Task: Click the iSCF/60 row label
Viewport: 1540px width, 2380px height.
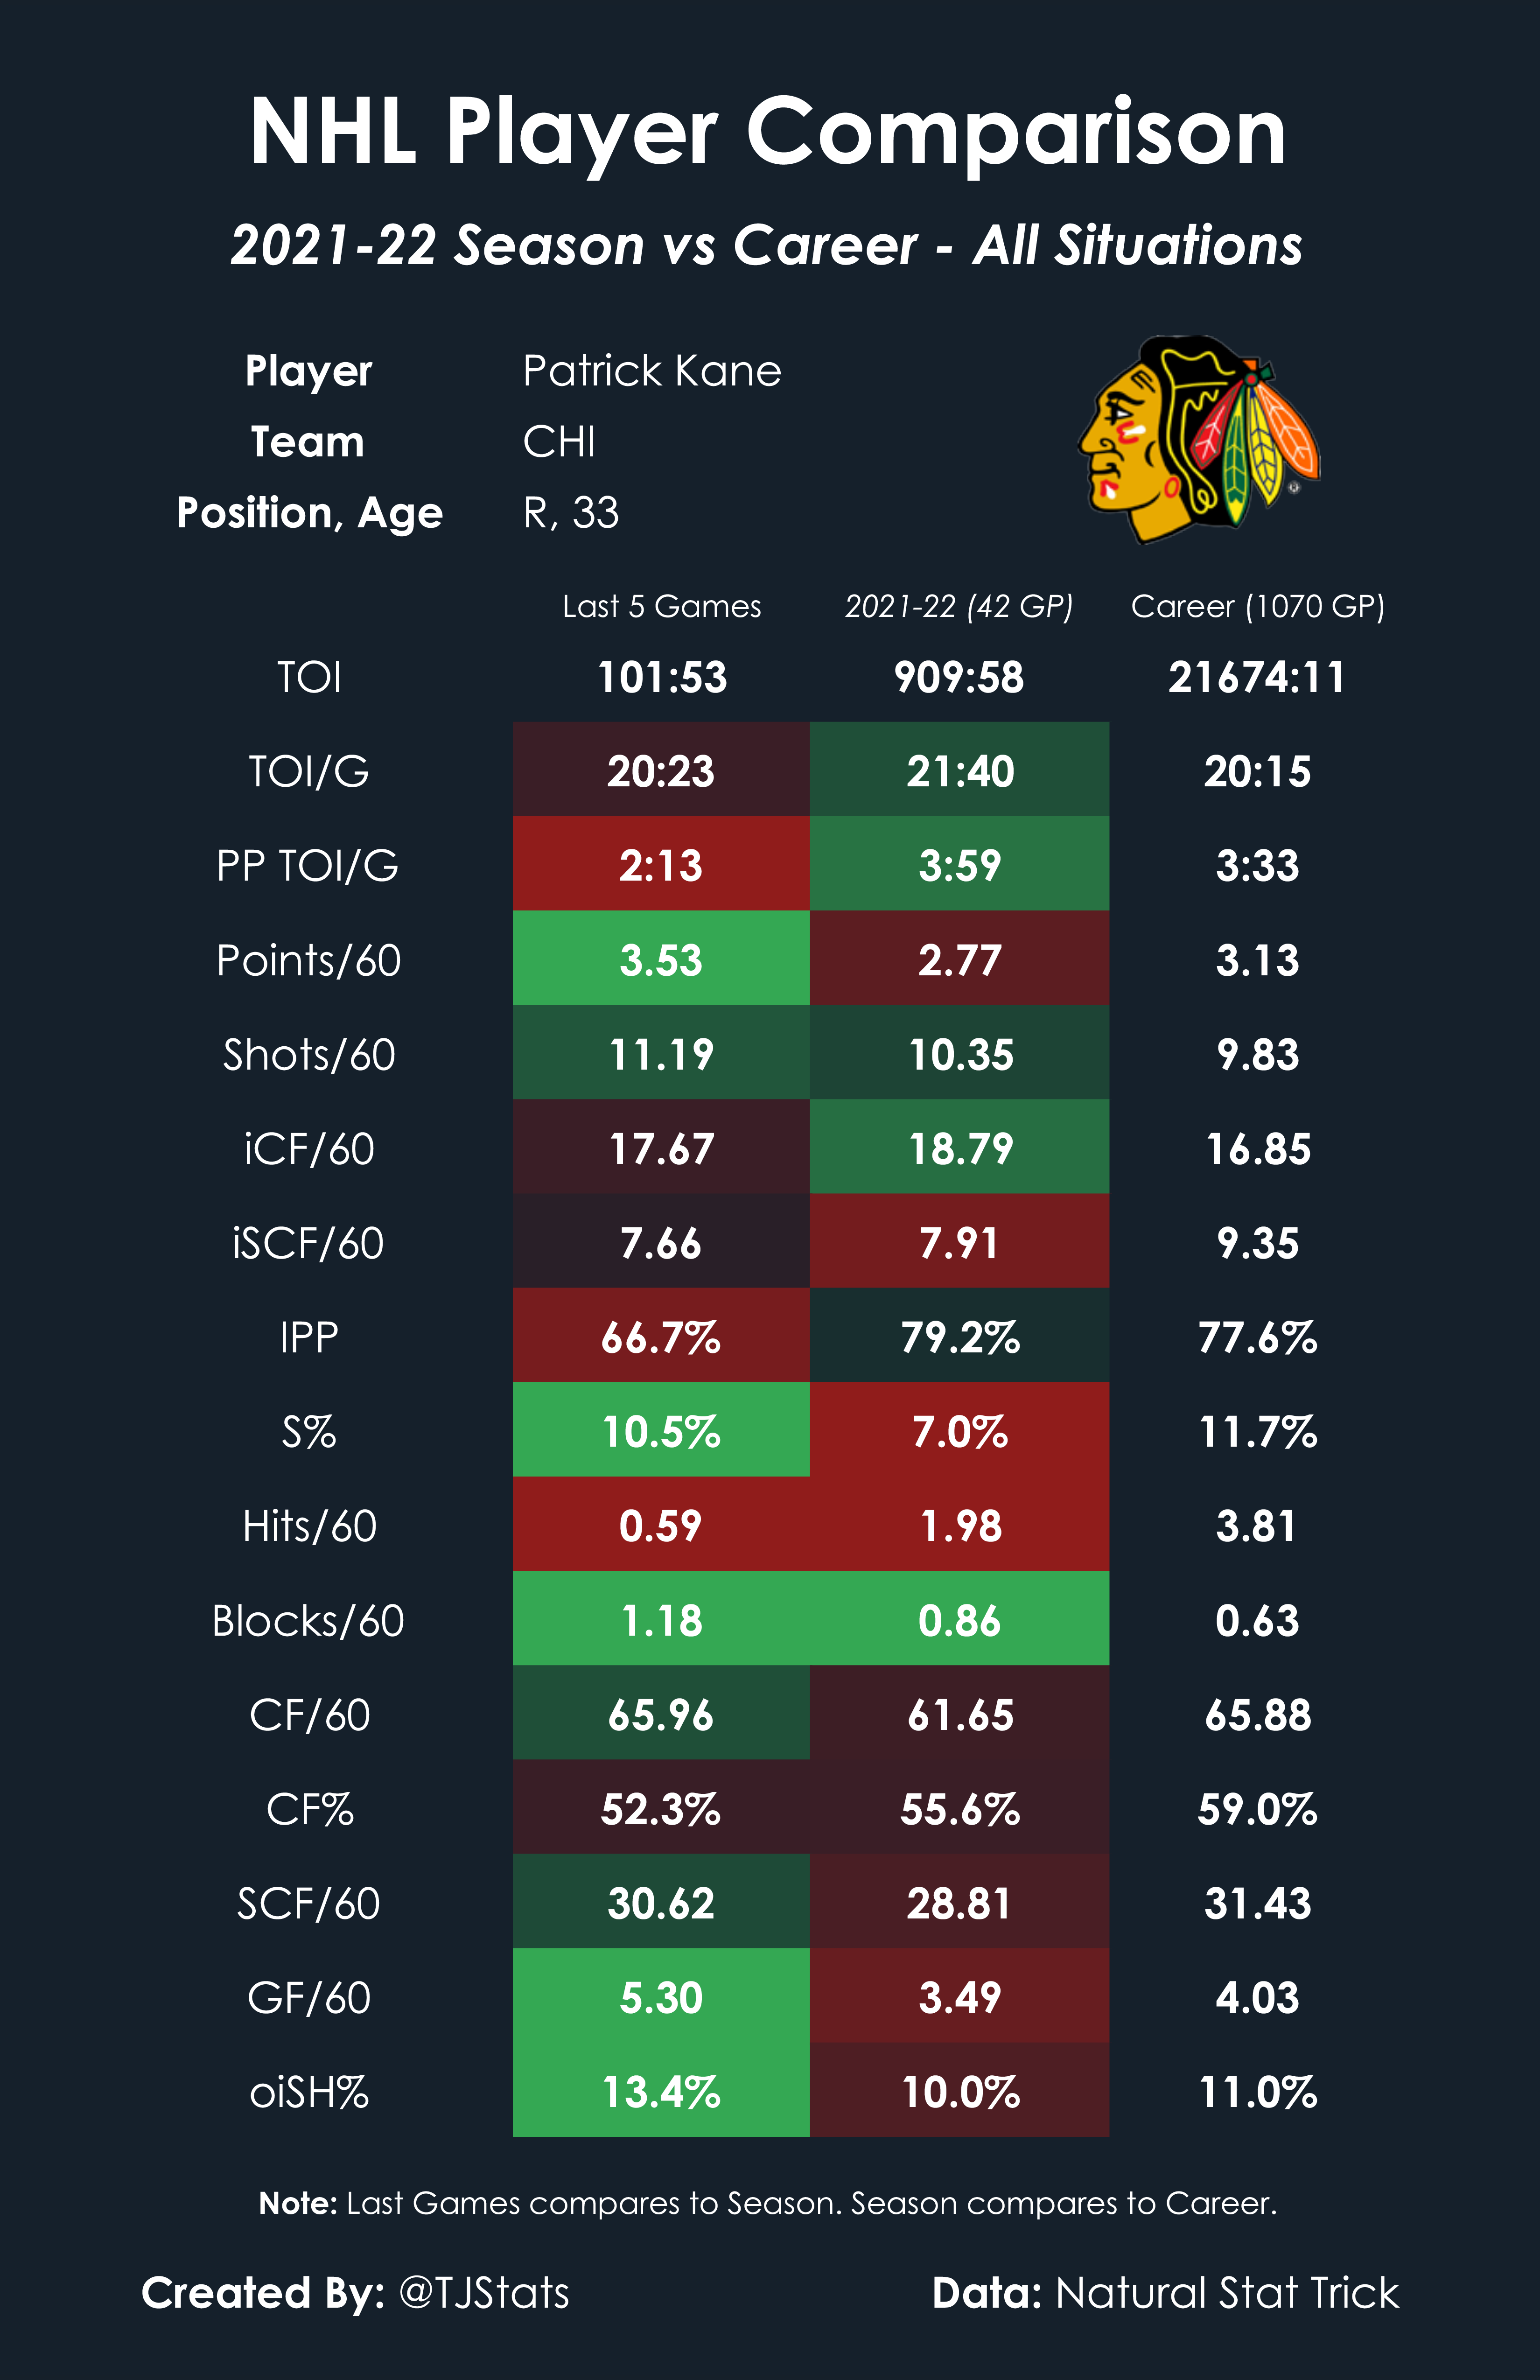Action: pyautogui.click(x=308, y=1243)
